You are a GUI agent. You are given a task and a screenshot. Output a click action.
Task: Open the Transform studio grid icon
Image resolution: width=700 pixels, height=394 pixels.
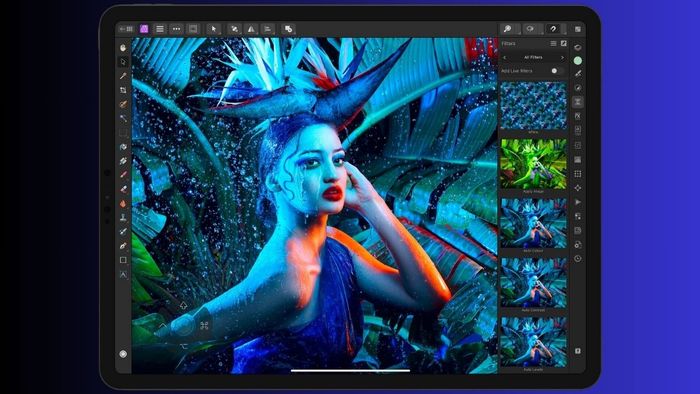click(x=578, y=174)
